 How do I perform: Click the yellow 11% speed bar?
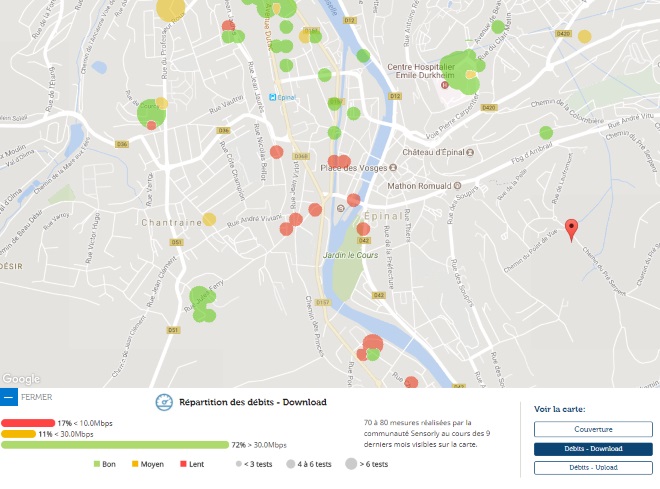[19, 434]
